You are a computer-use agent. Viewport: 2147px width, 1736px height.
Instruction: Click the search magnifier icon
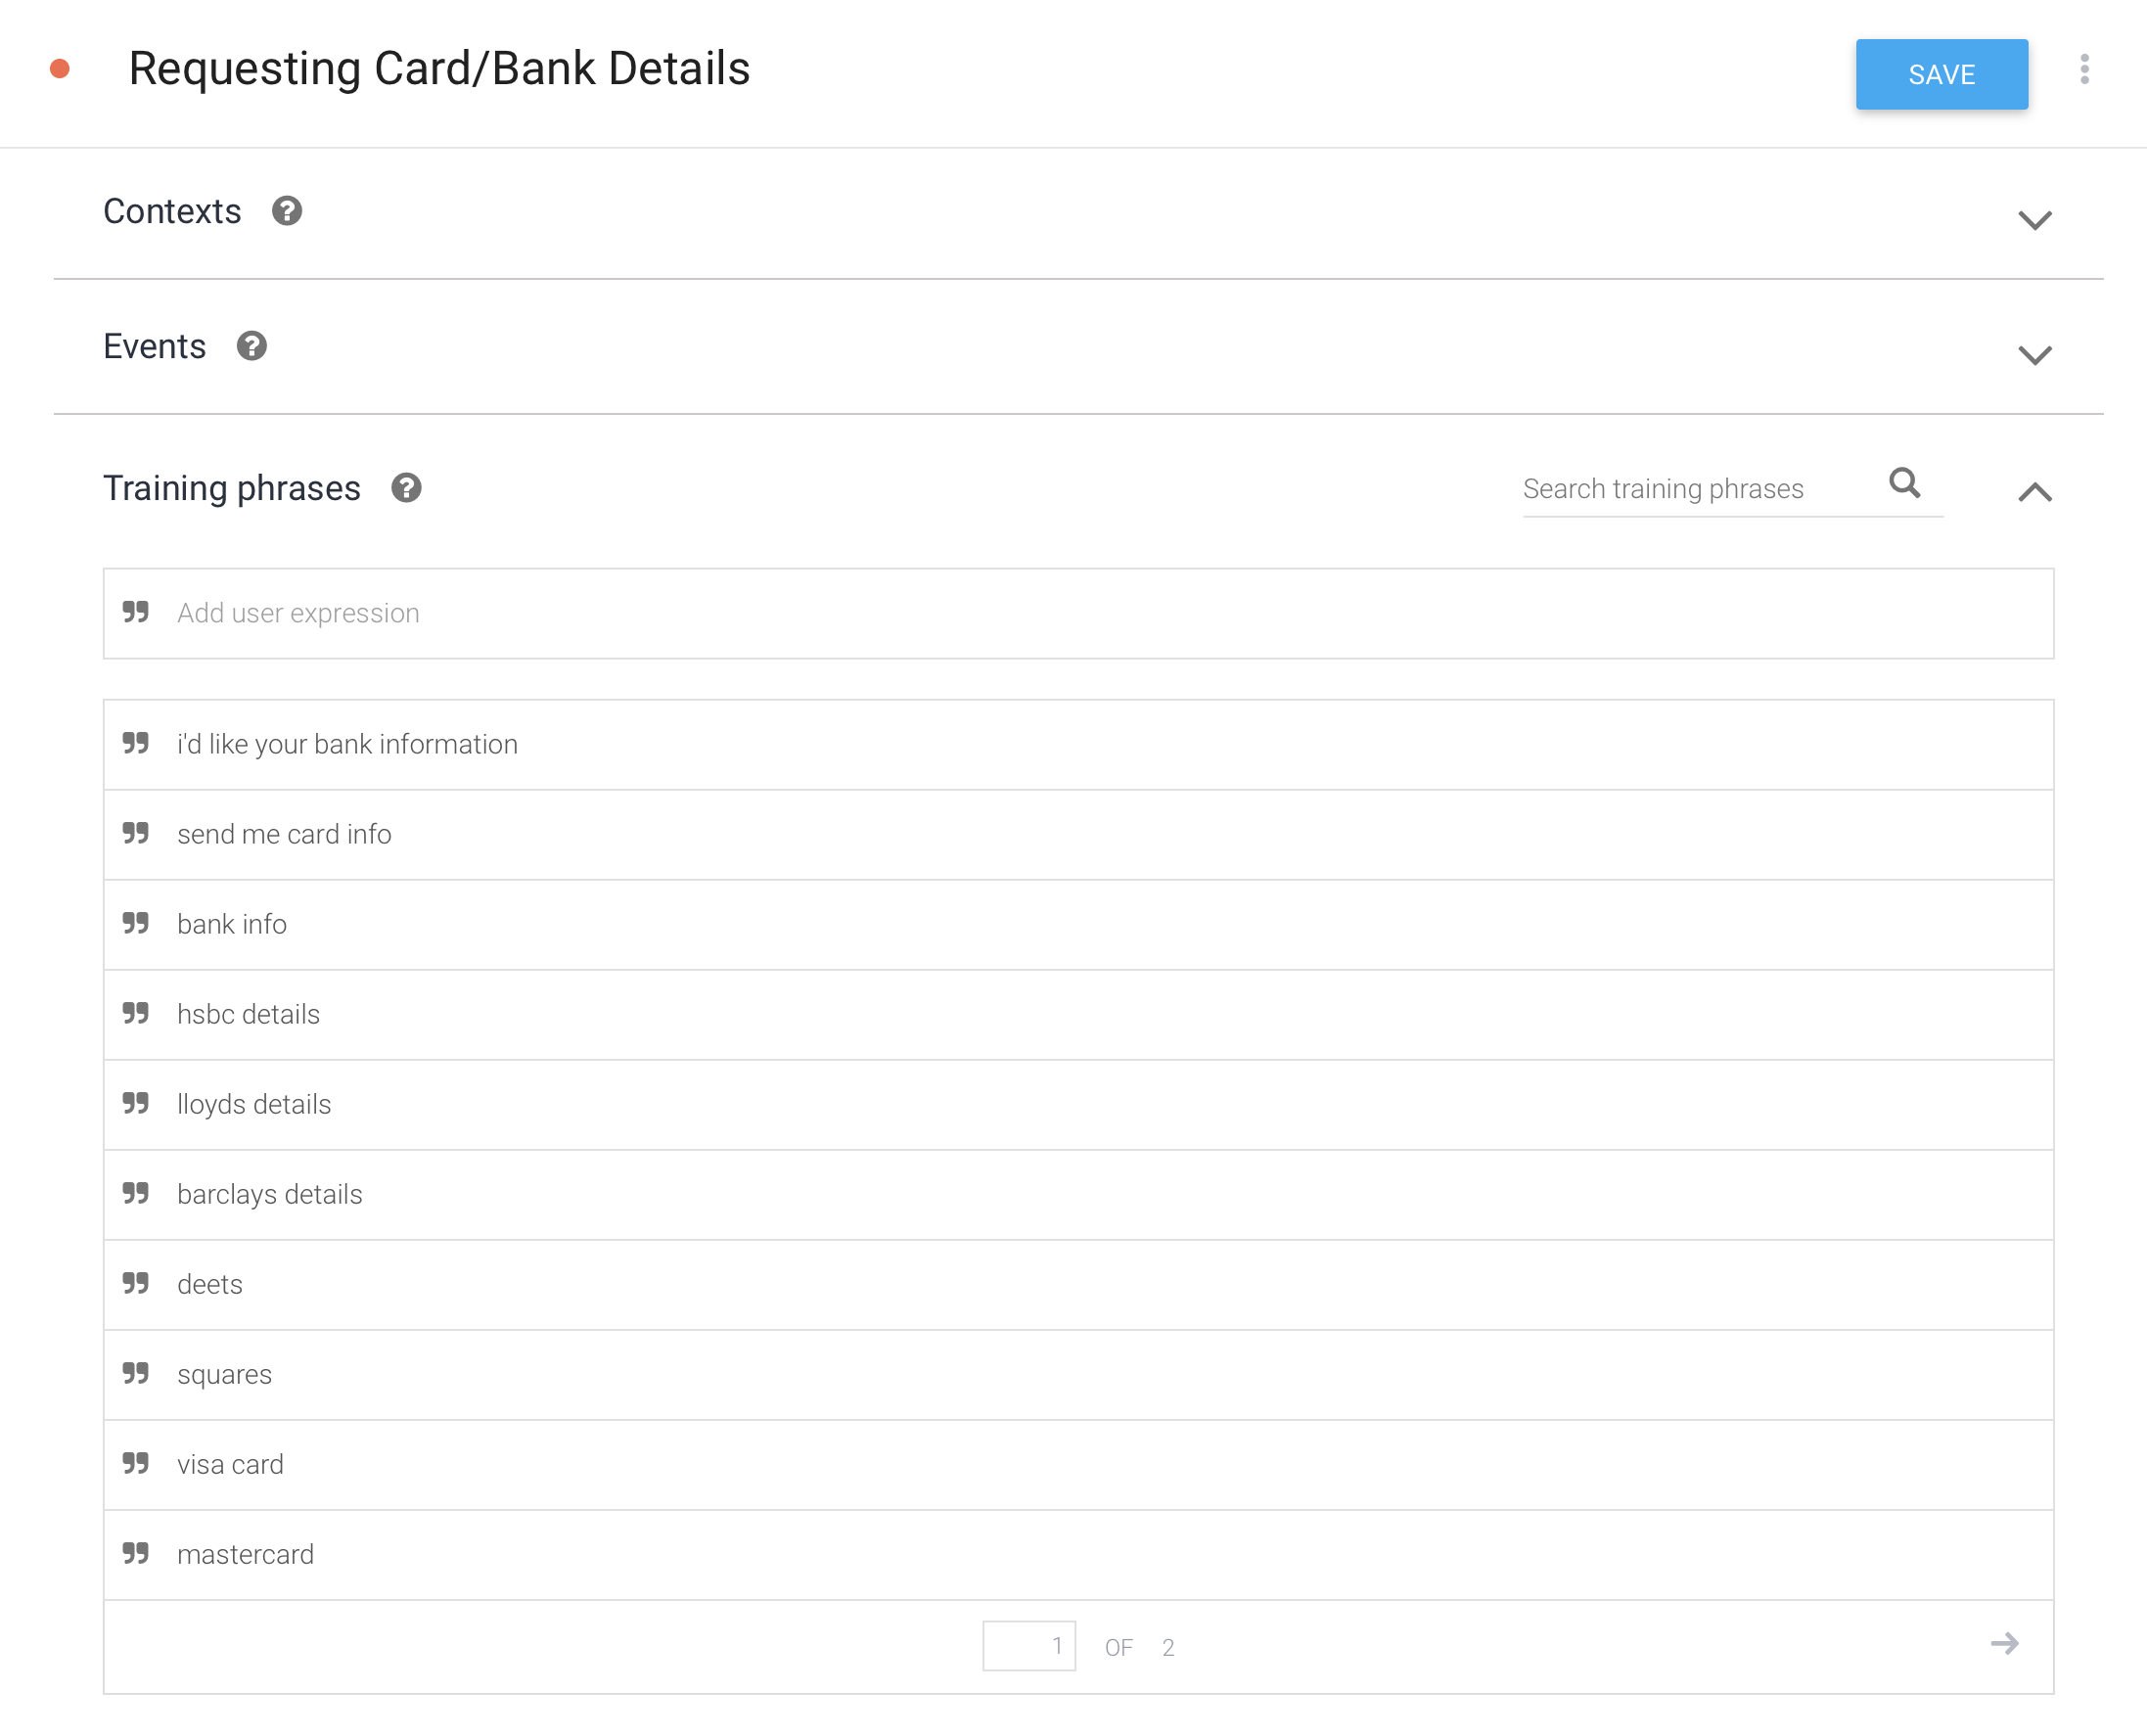pos(1904,484)
